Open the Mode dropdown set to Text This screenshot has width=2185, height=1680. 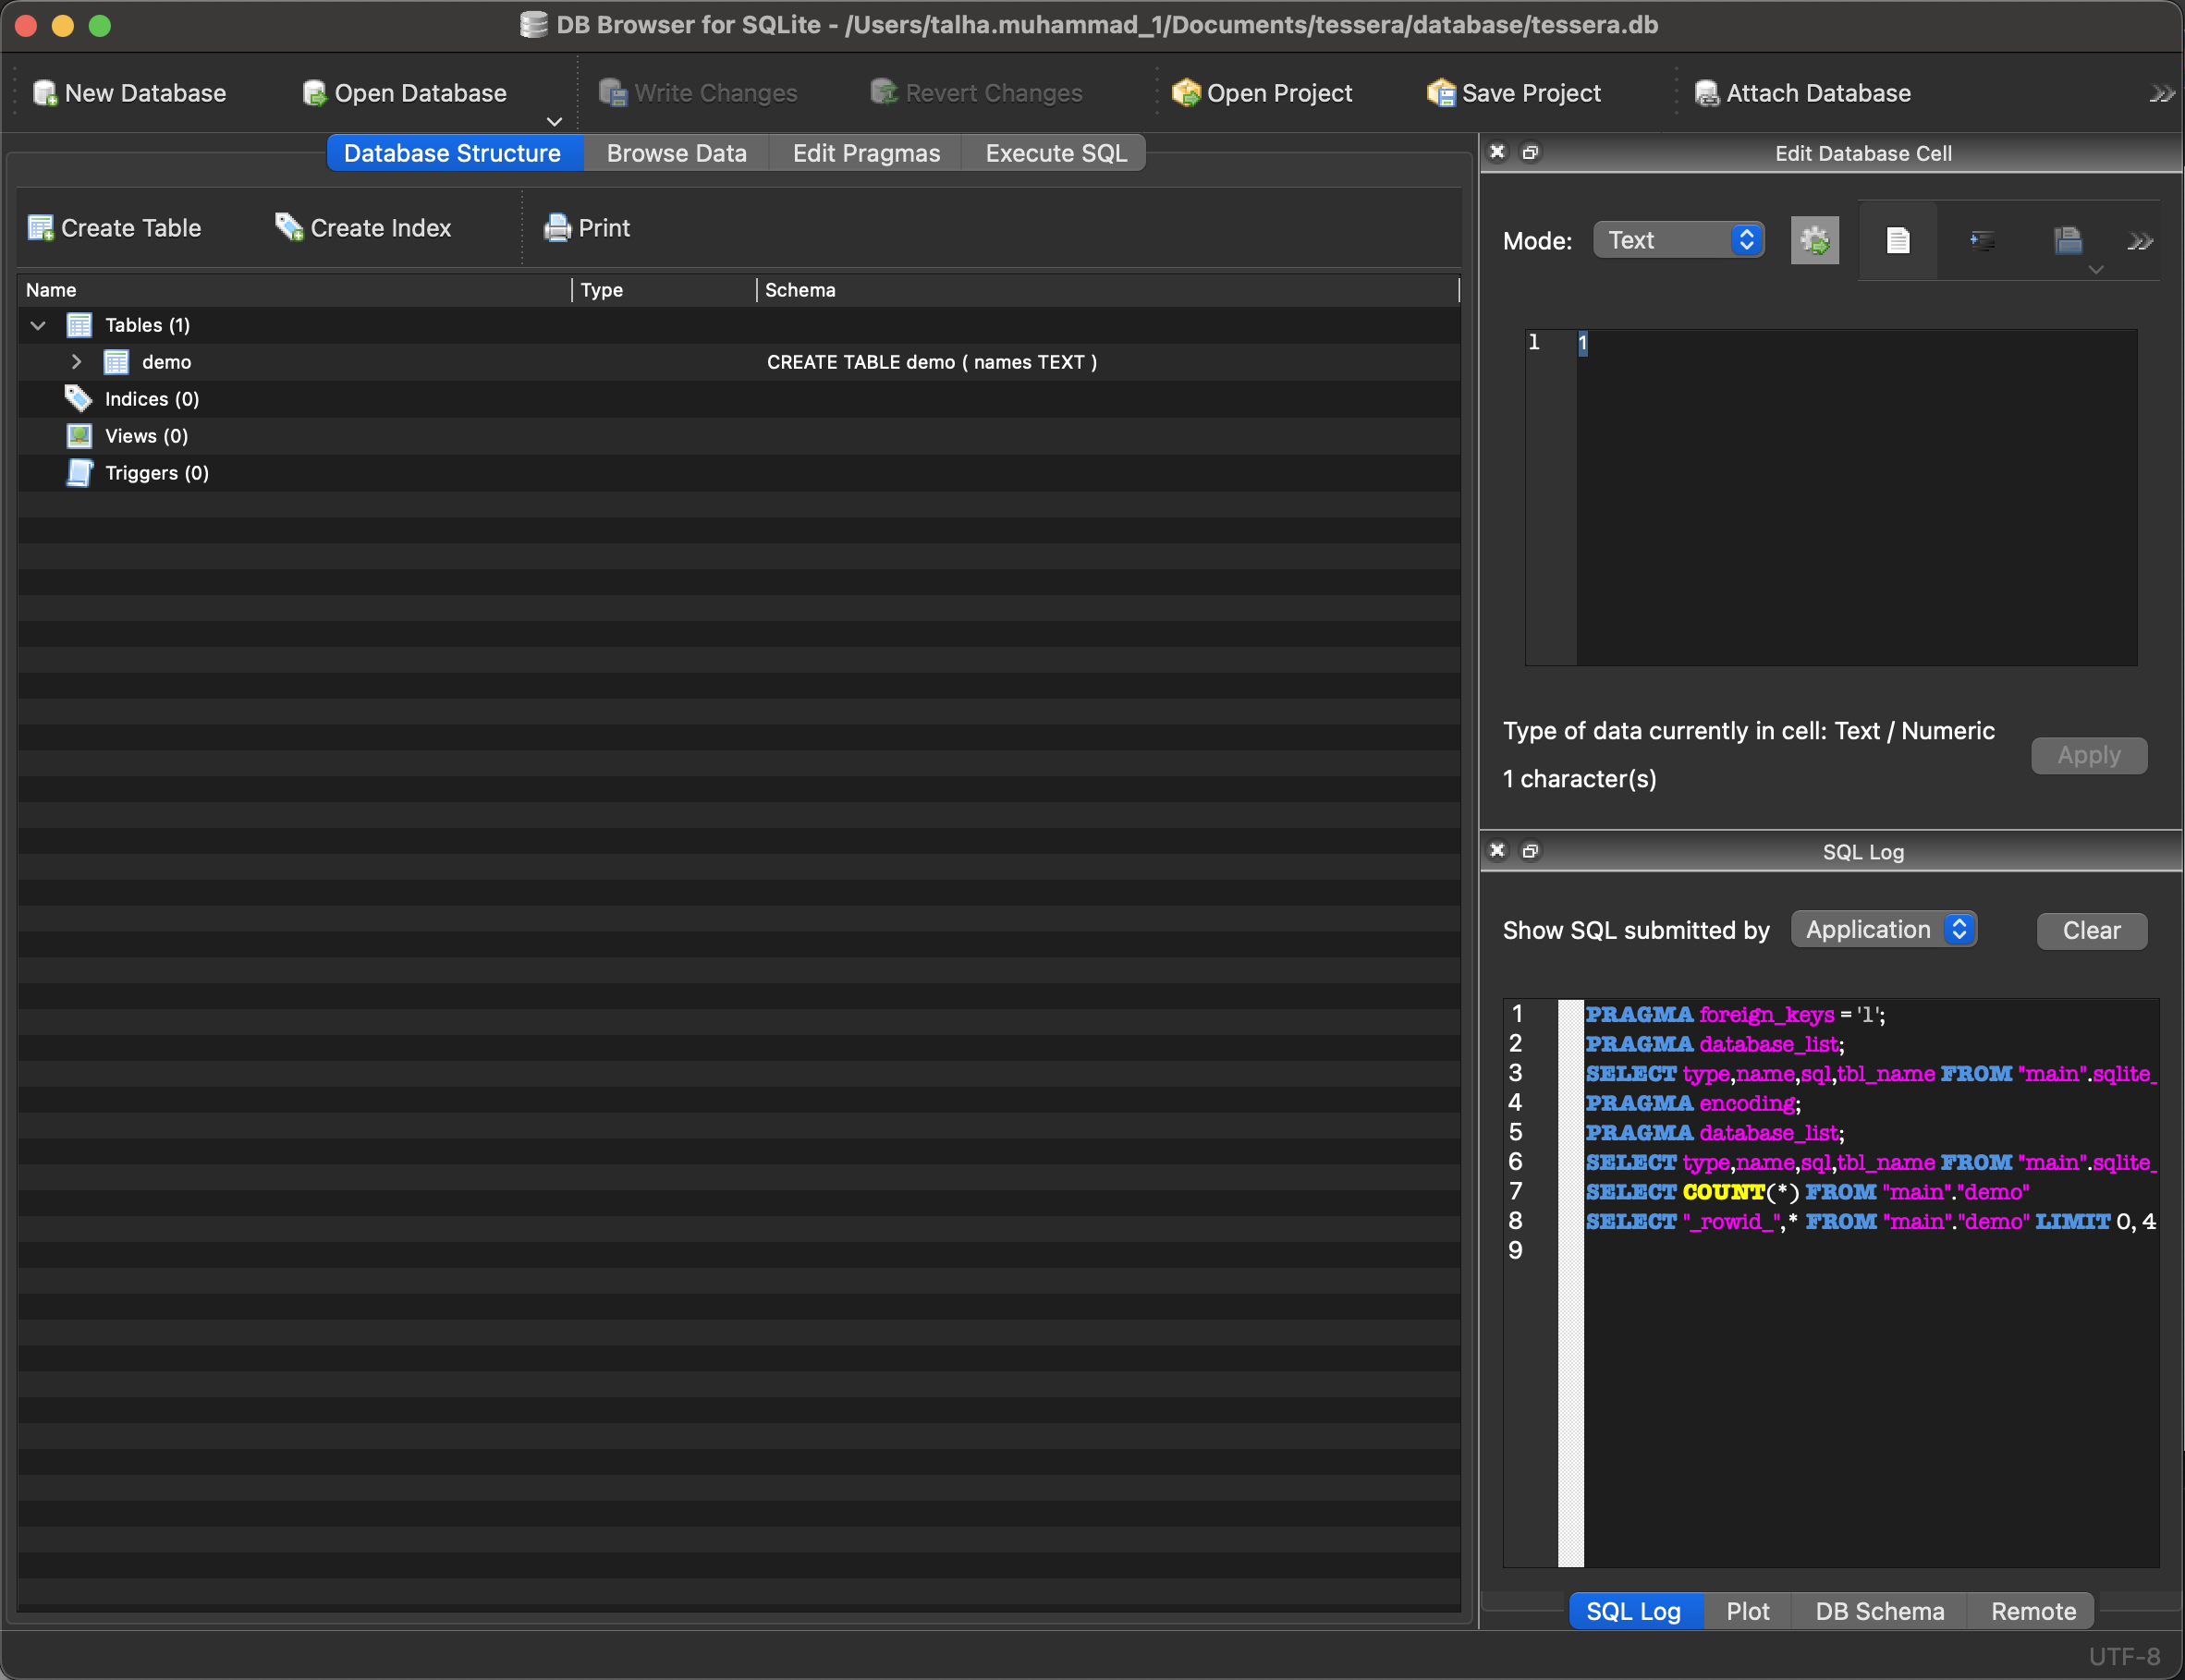click(1678, 241)
